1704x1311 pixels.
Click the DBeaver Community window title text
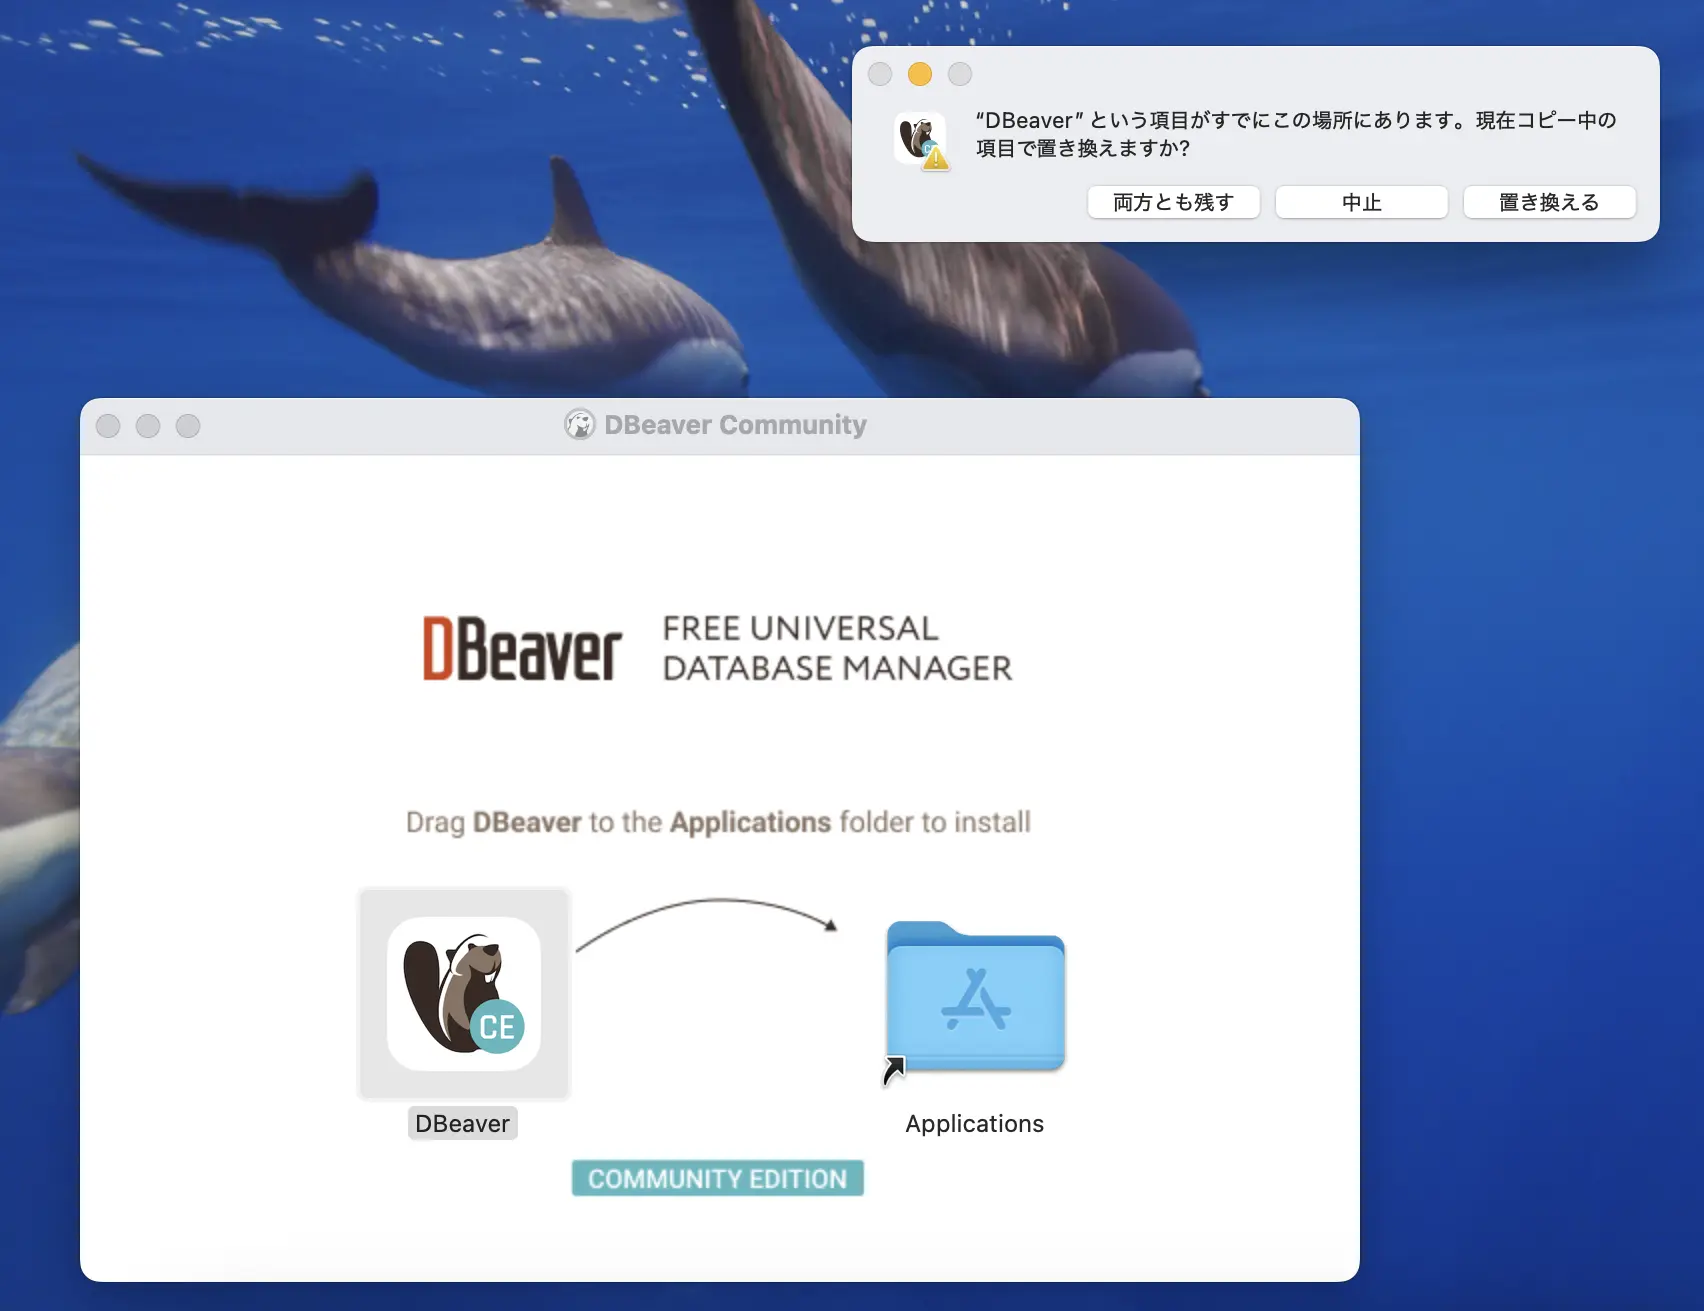point(735,425)
